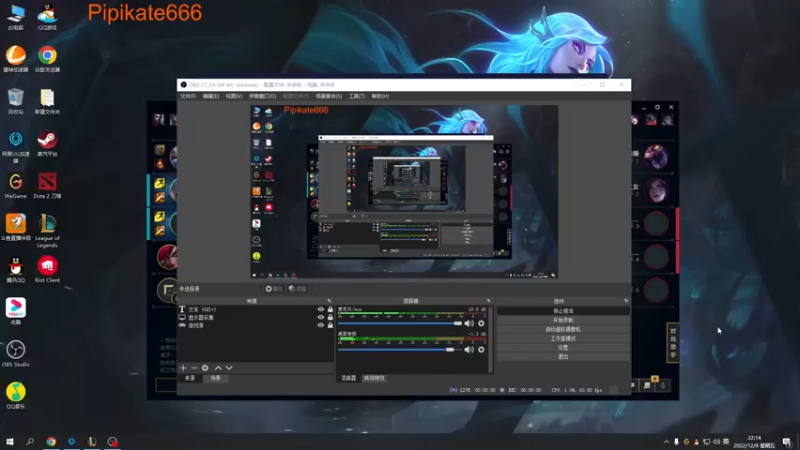The image size is (800, 450).
Task: Open the Google Chrome desktop icon
Action: [x=47, y=59]
